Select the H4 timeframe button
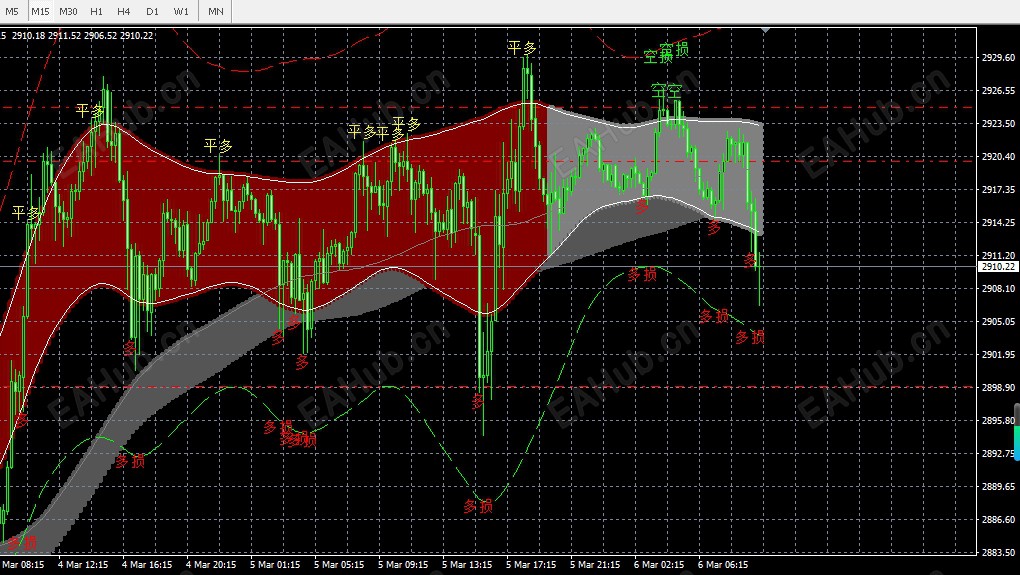Viewport: 1020px width, 575px height. 124,11
